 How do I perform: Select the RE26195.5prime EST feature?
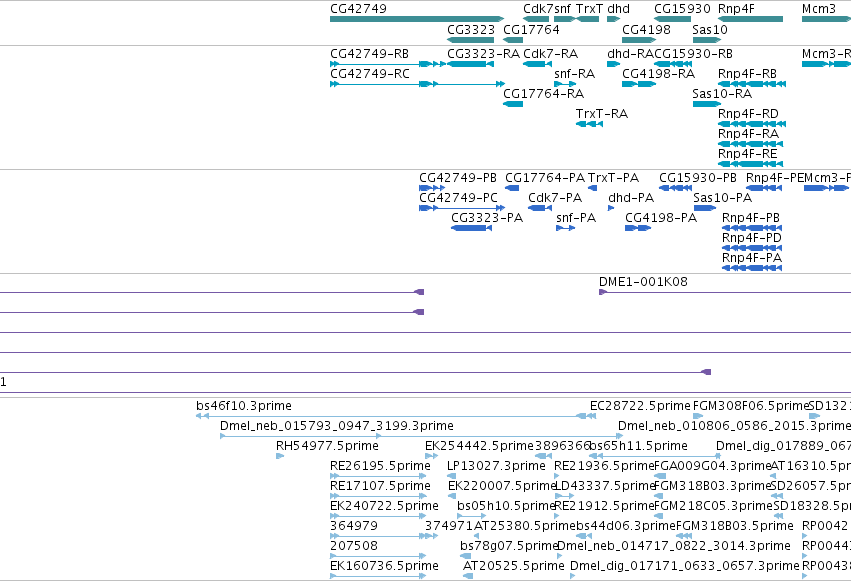tap(378, 476)
